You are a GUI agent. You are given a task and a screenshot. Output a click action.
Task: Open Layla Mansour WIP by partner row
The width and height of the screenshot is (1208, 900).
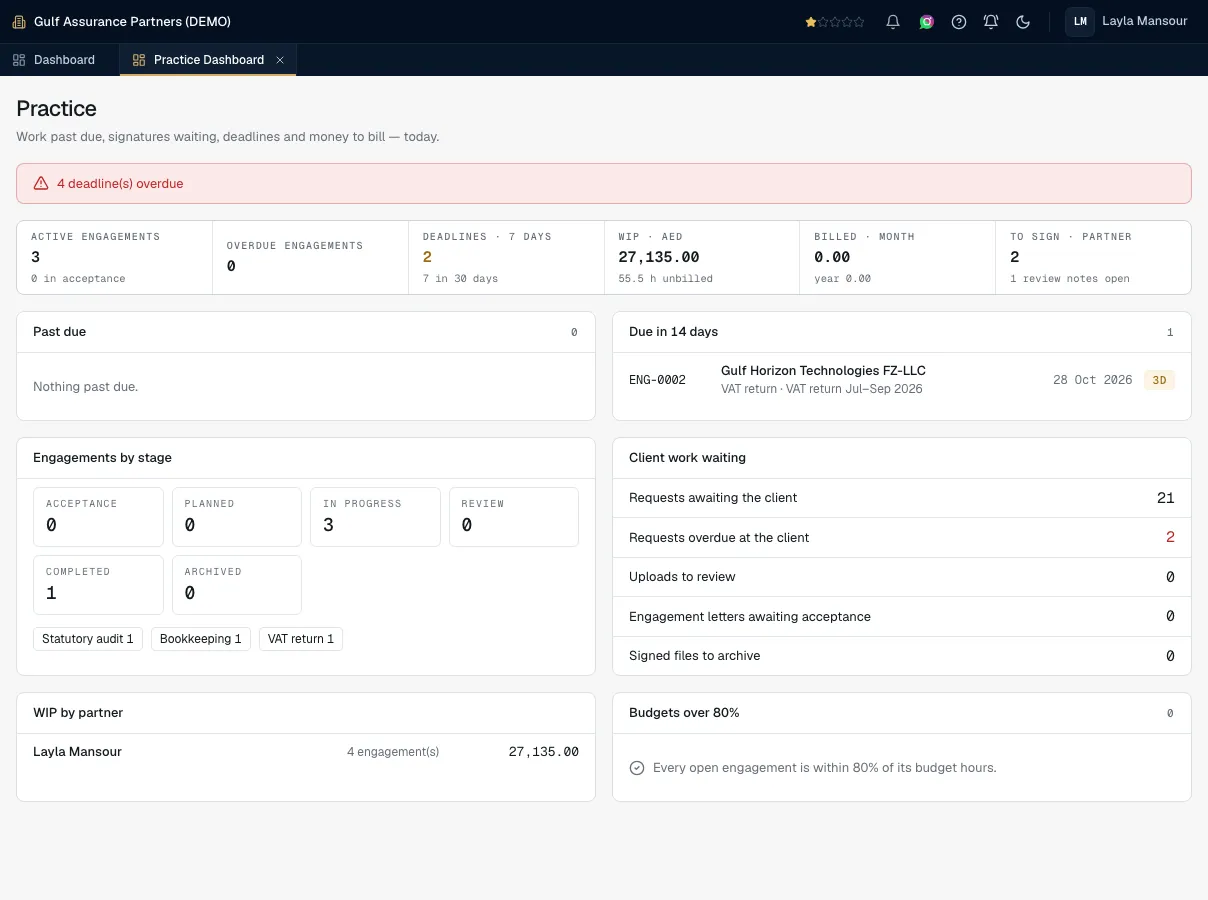pos(306,752)
